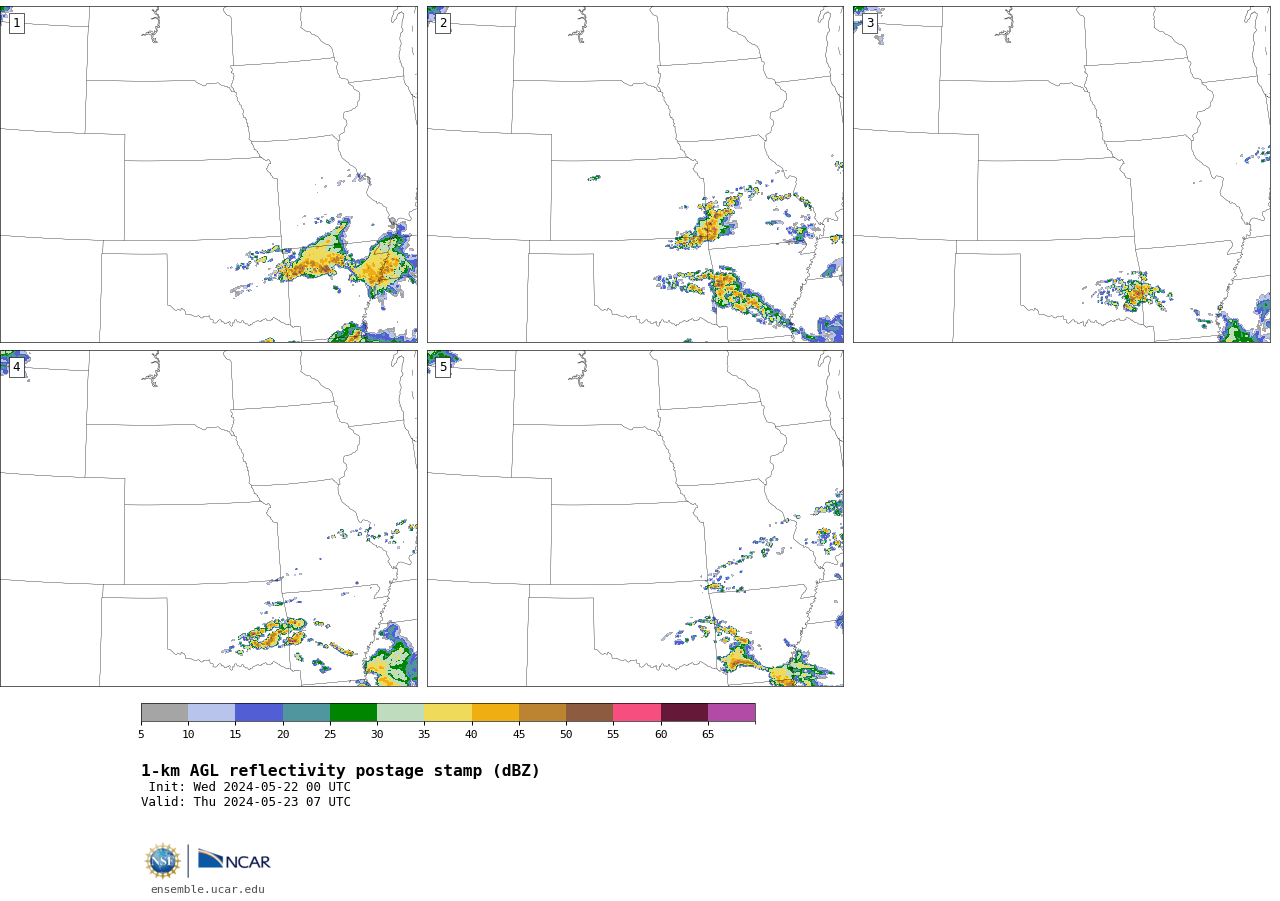
Task: Click the colorbar tick label 5
Action: (x=141, y=735)
